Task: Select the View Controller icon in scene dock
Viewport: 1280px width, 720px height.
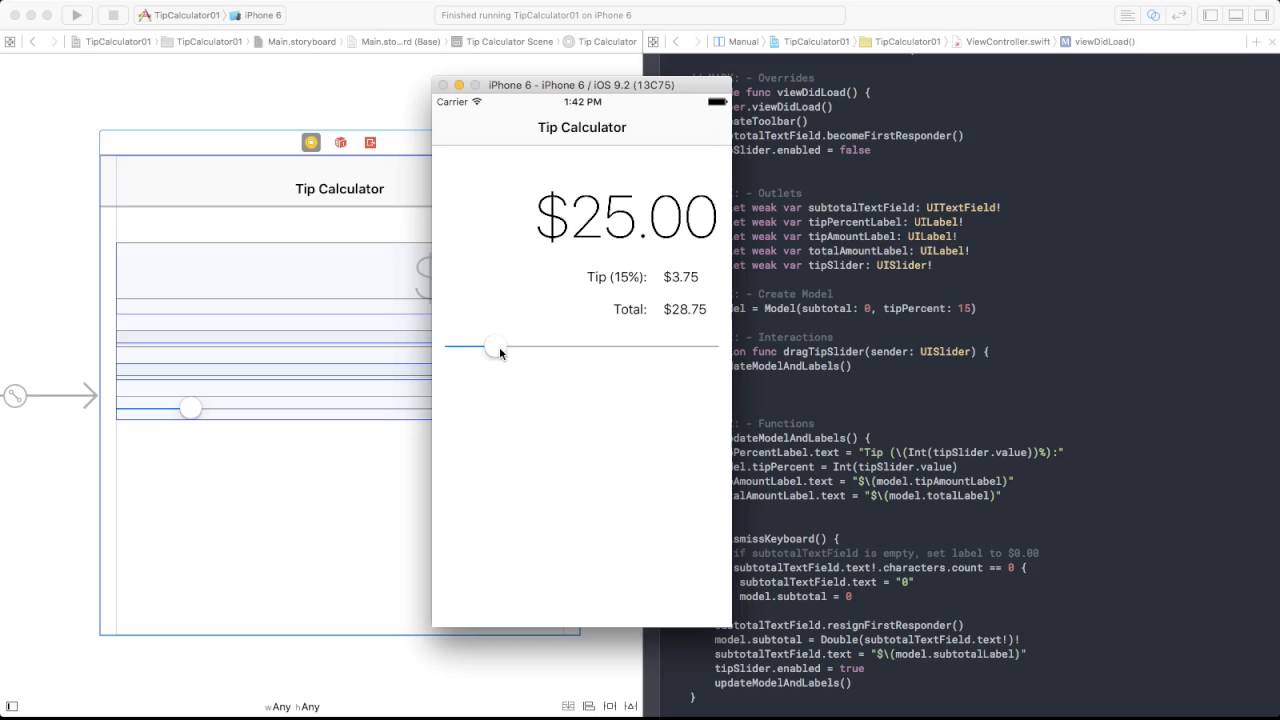Action: tap(311, 143)
